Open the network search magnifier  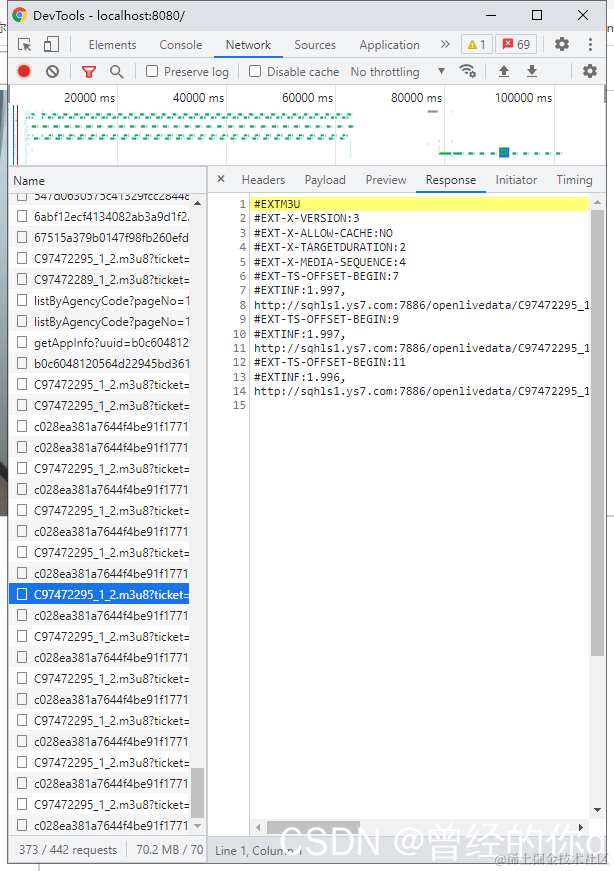tap(116, 72)
